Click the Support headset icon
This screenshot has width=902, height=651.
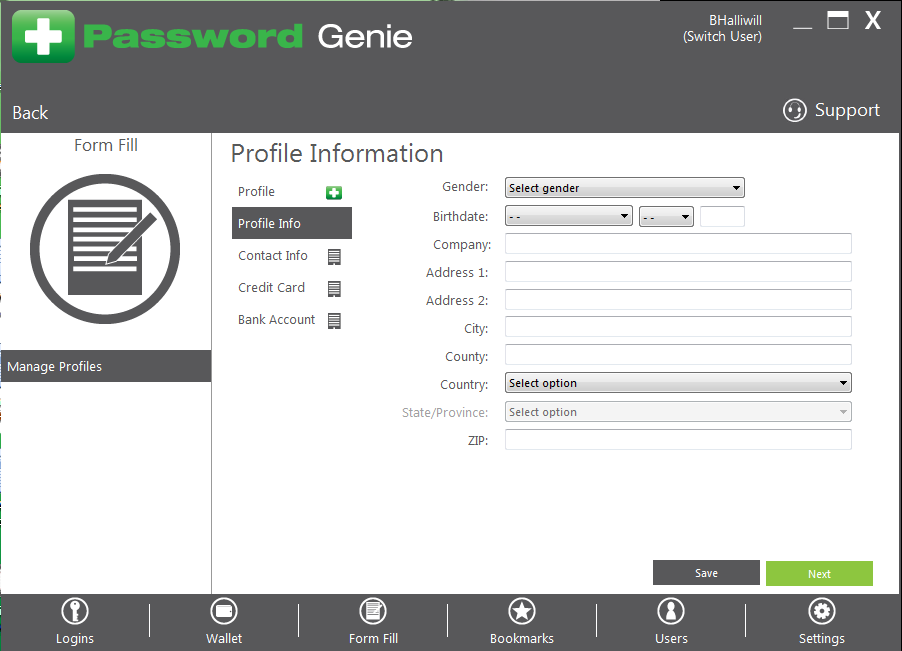[794, 110]
